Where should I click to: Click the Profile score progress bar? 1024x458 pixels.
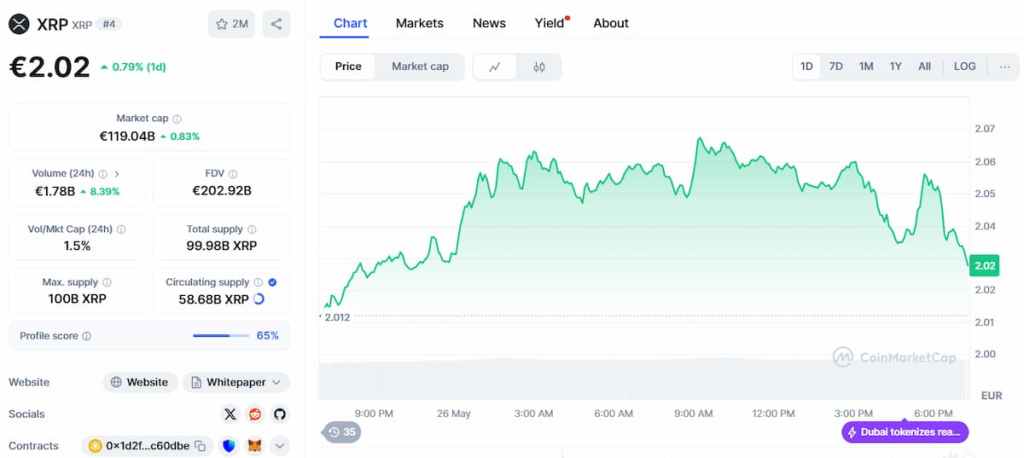click(x=220, y=336)
